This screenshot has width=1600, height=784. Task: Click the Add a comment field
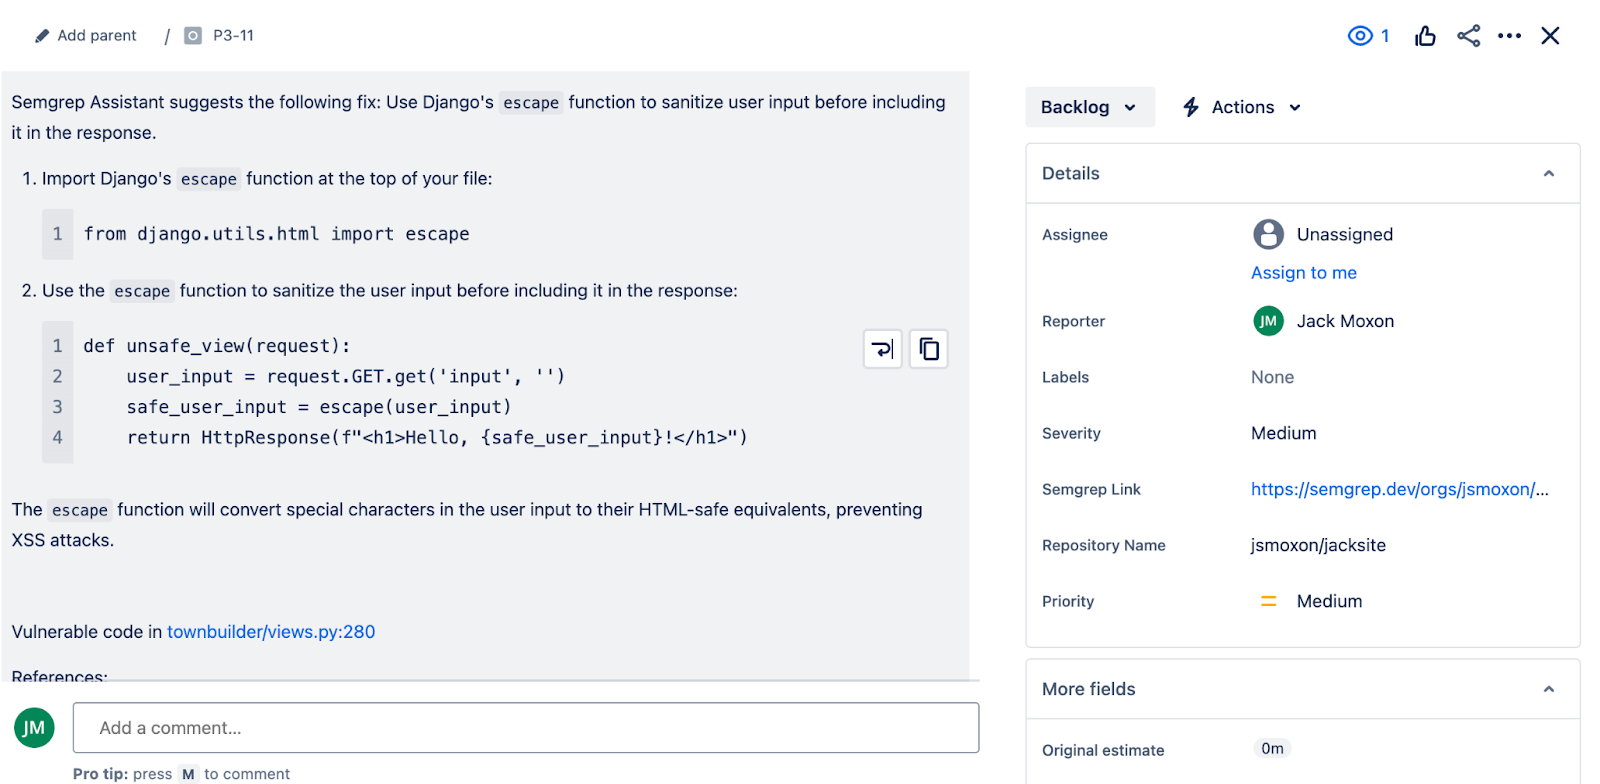(525, 728)
